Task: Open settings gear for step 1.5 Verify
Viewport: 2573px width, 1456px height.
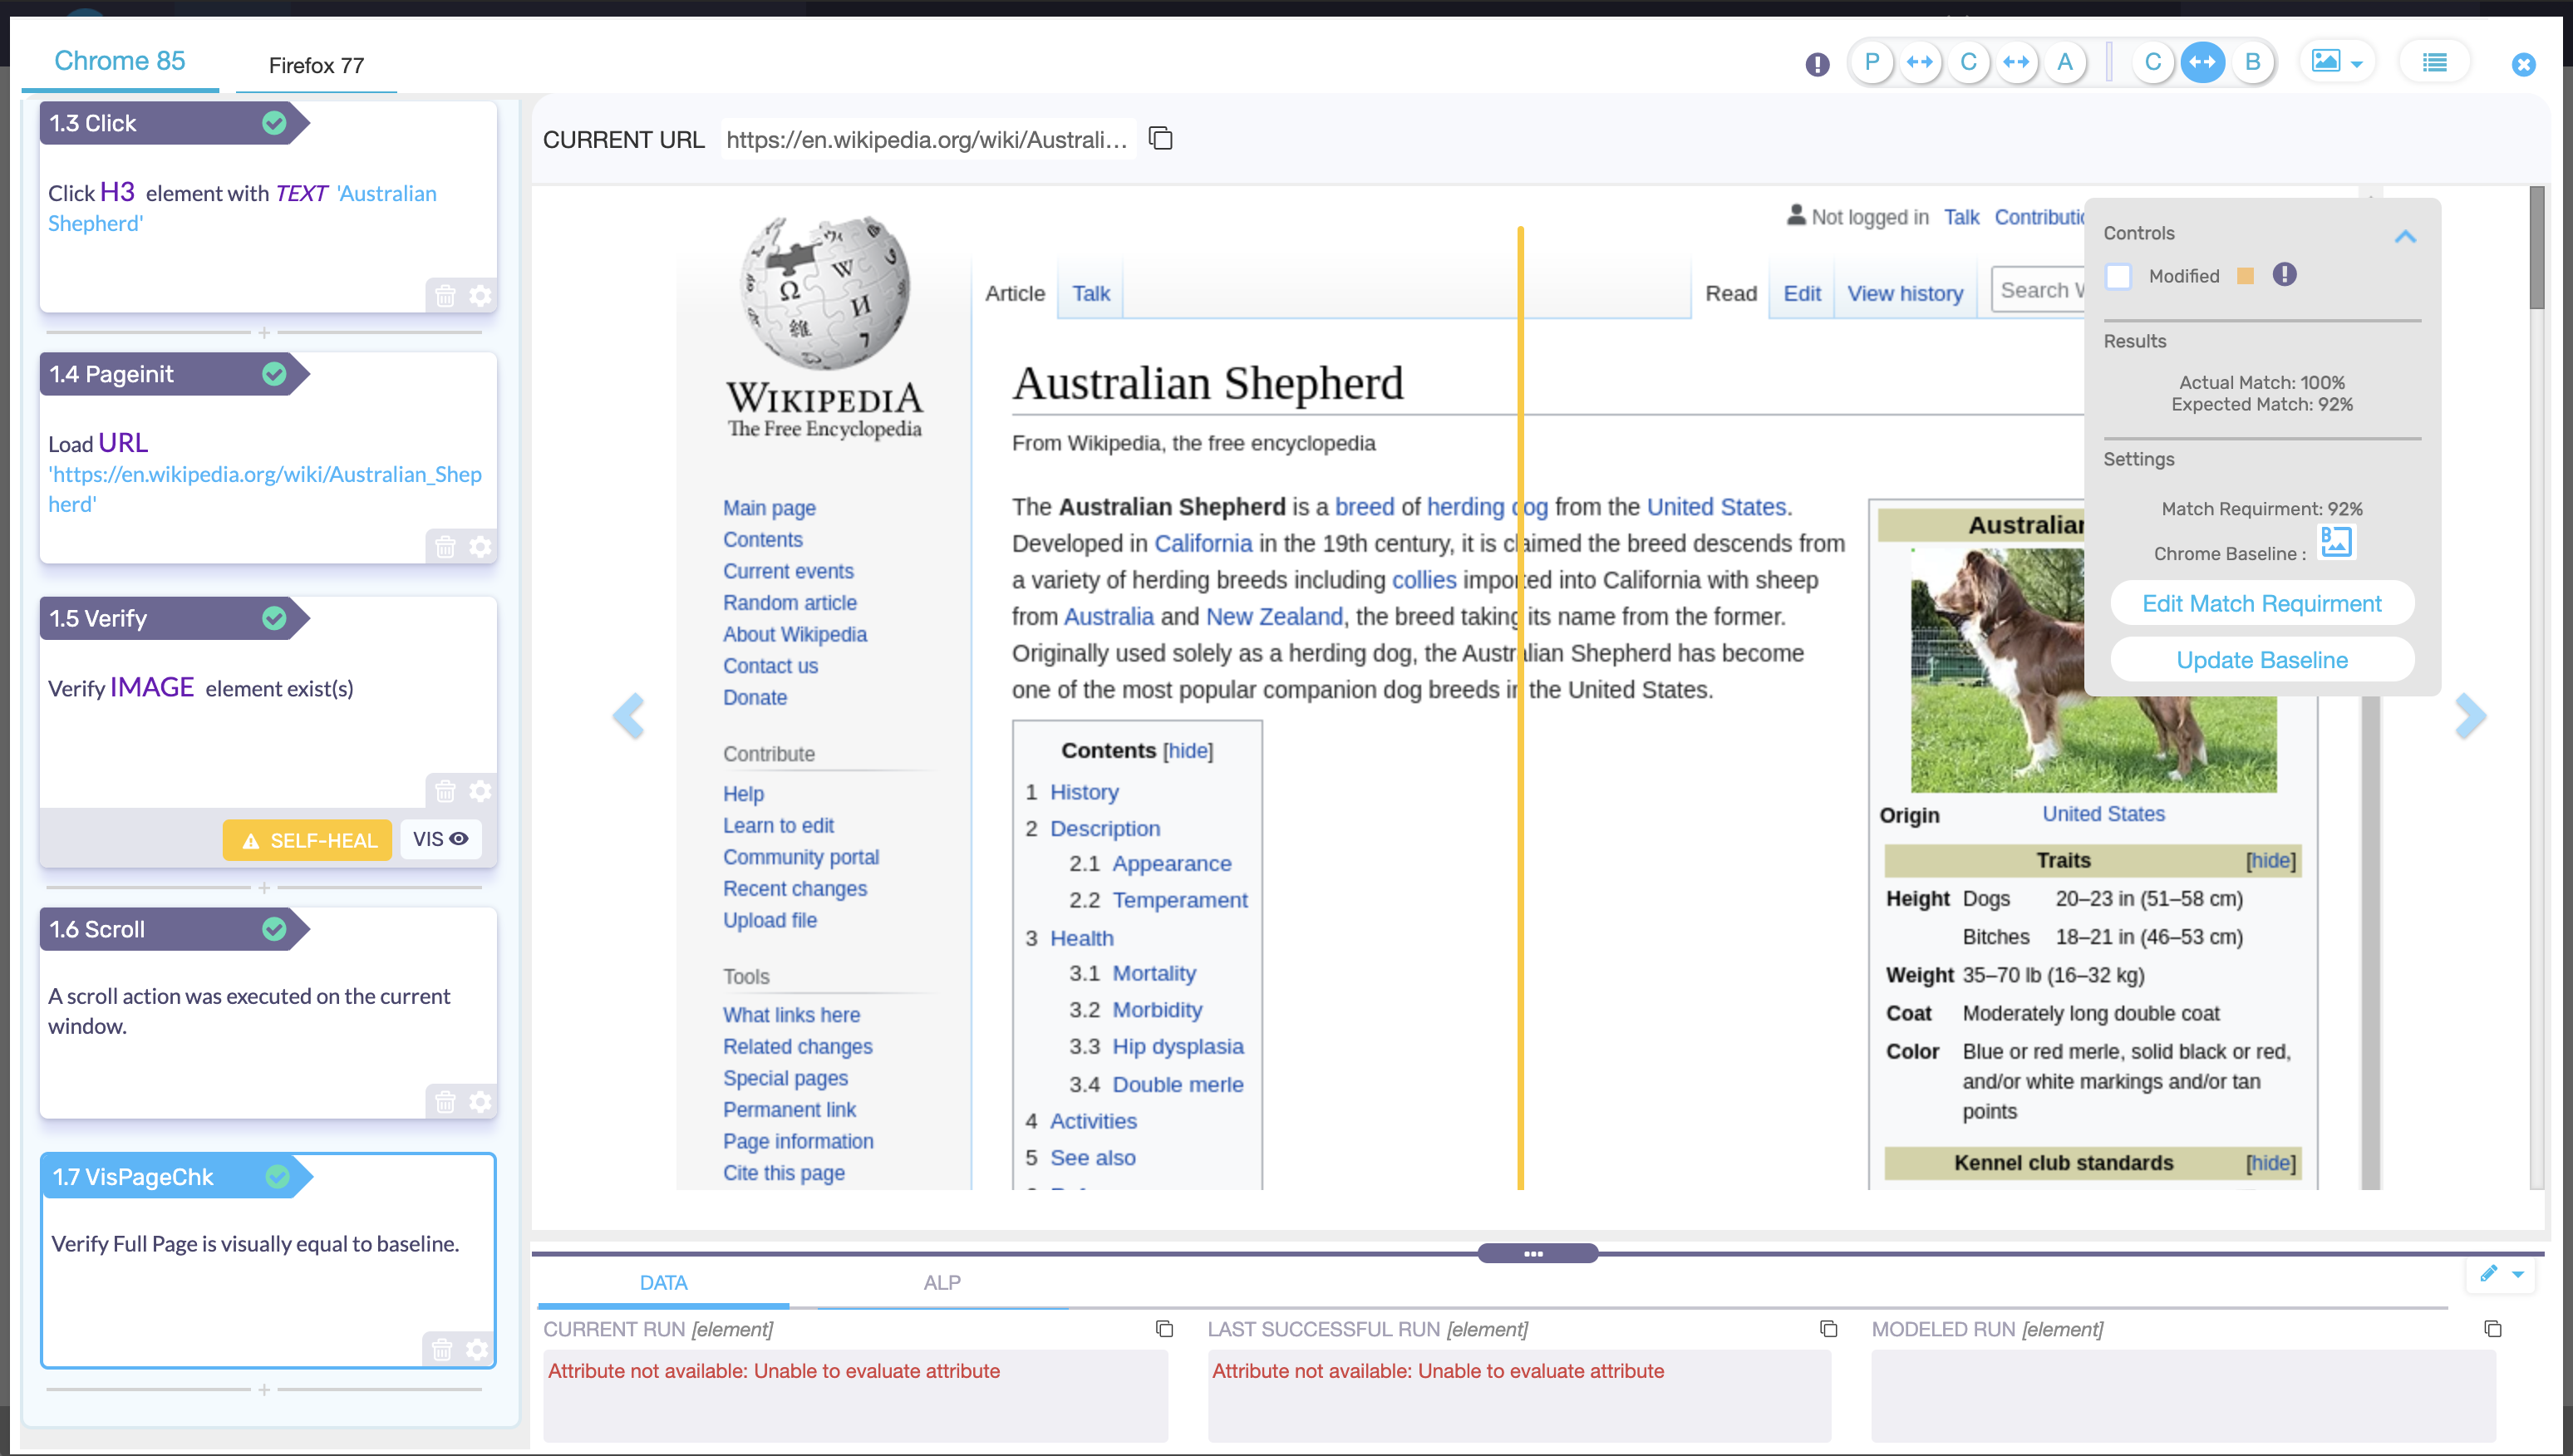Action: tap(481, 791)
